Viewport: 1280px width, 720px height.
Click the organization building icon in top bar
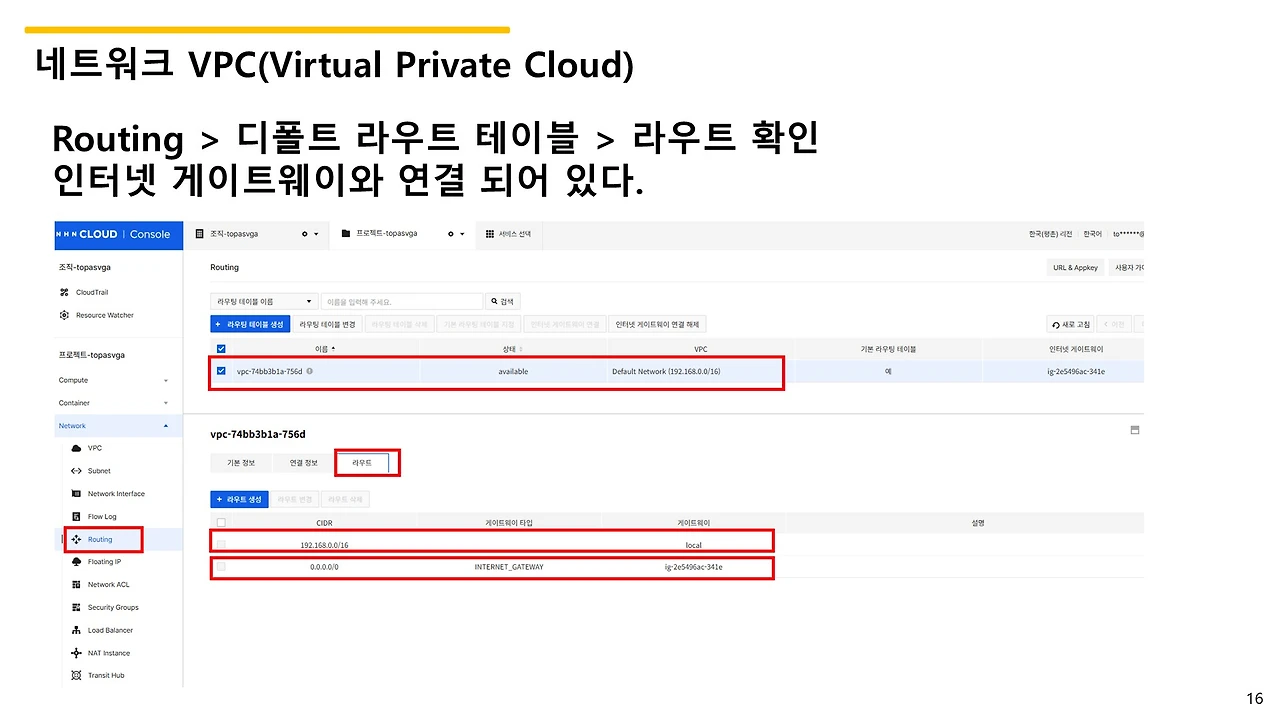click(x=200, y=234)
